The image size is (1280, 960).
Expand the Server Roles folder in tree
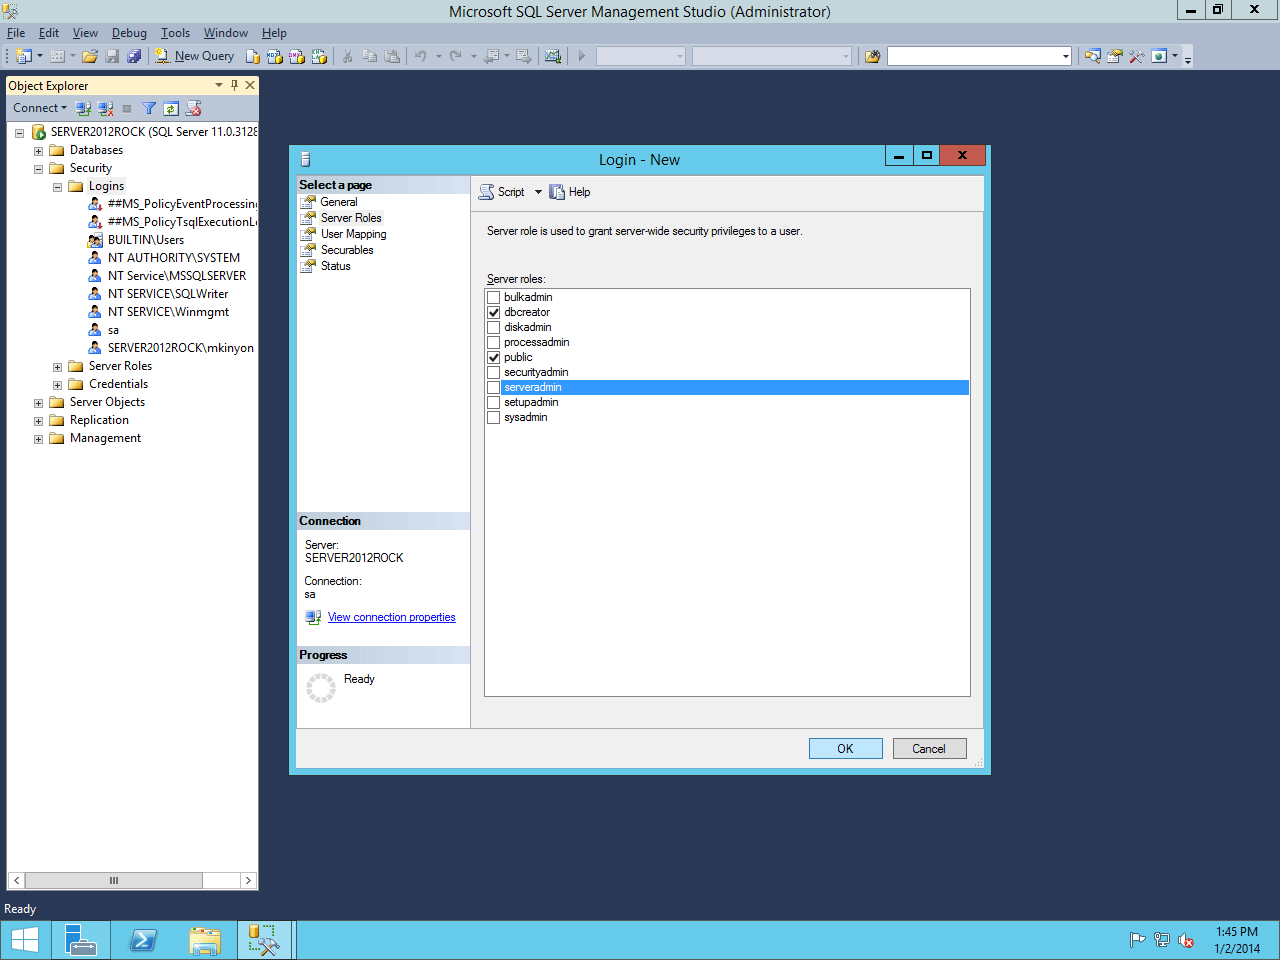[57, 367]
